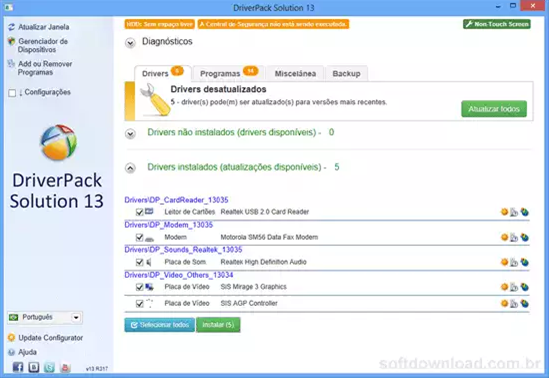549x378 pixels.
Task: Click the 'Motorola SM56 Data Fax Modem' text
Action: pos(269,237)
